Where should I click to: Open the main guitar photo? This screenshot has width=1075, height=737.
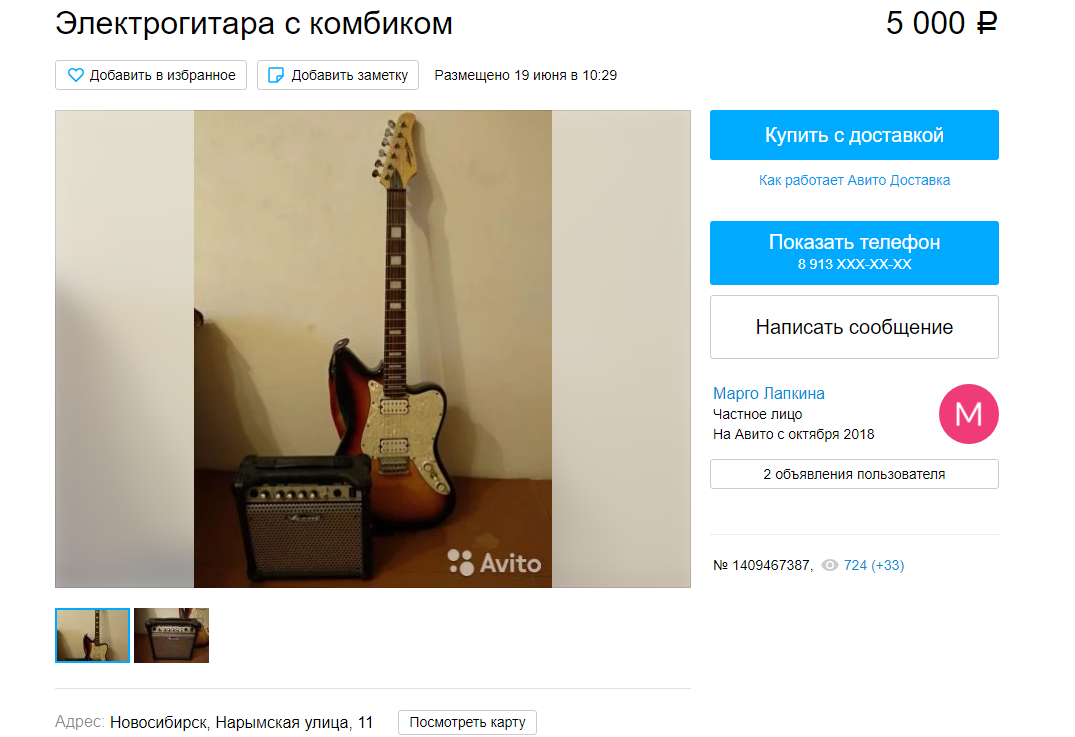373,349
